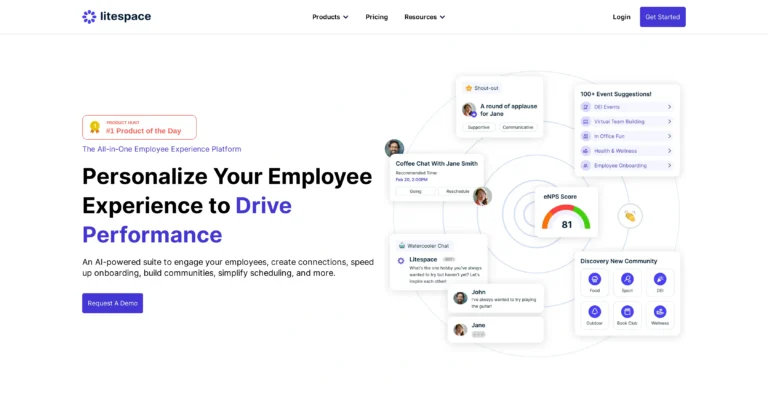Click the Request A Demo button
This screenshot has height=400, width=768.
tap(112, 303)
